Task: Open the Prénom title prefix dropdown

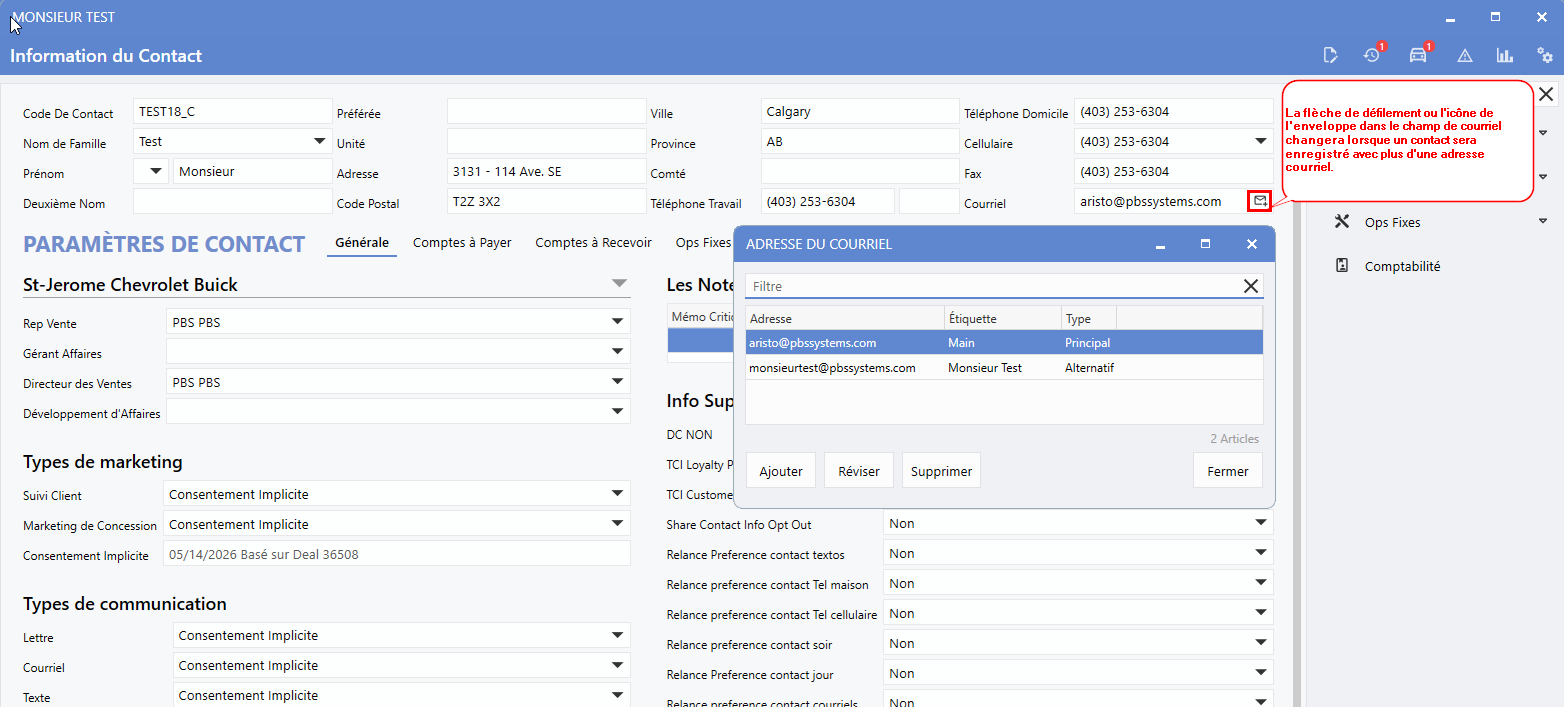Action: coord(156,171)
